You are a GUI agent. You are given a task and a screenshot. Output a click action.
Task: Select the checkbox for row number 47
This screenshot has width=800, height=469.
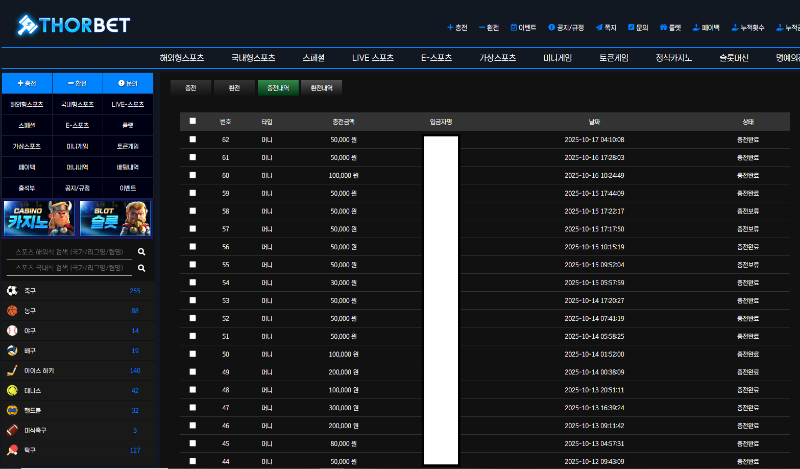point(193,408)
